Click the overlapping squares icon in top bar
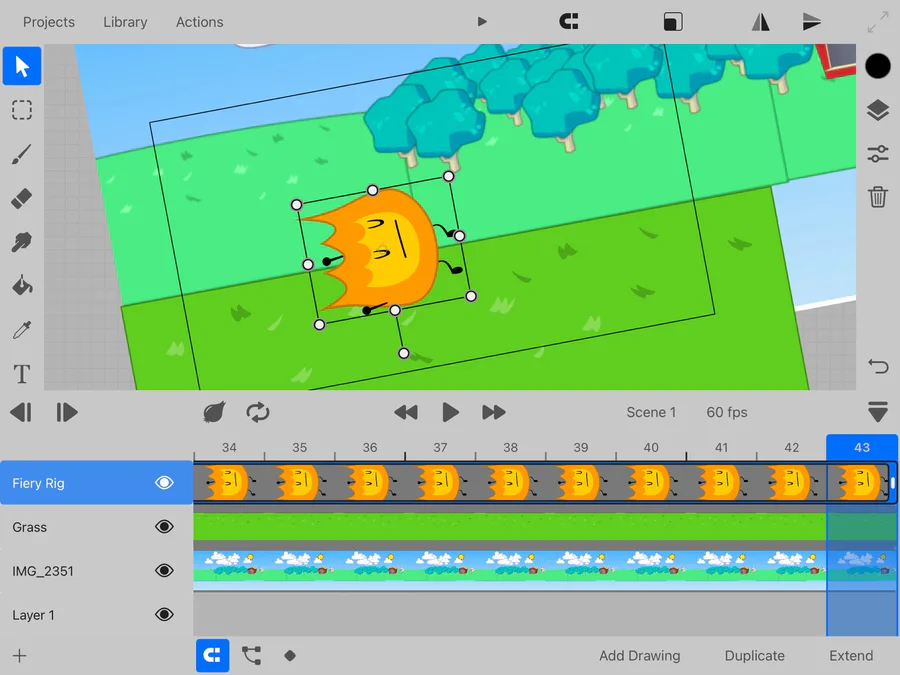Screen dimensions: 900x675 point(673,22)
